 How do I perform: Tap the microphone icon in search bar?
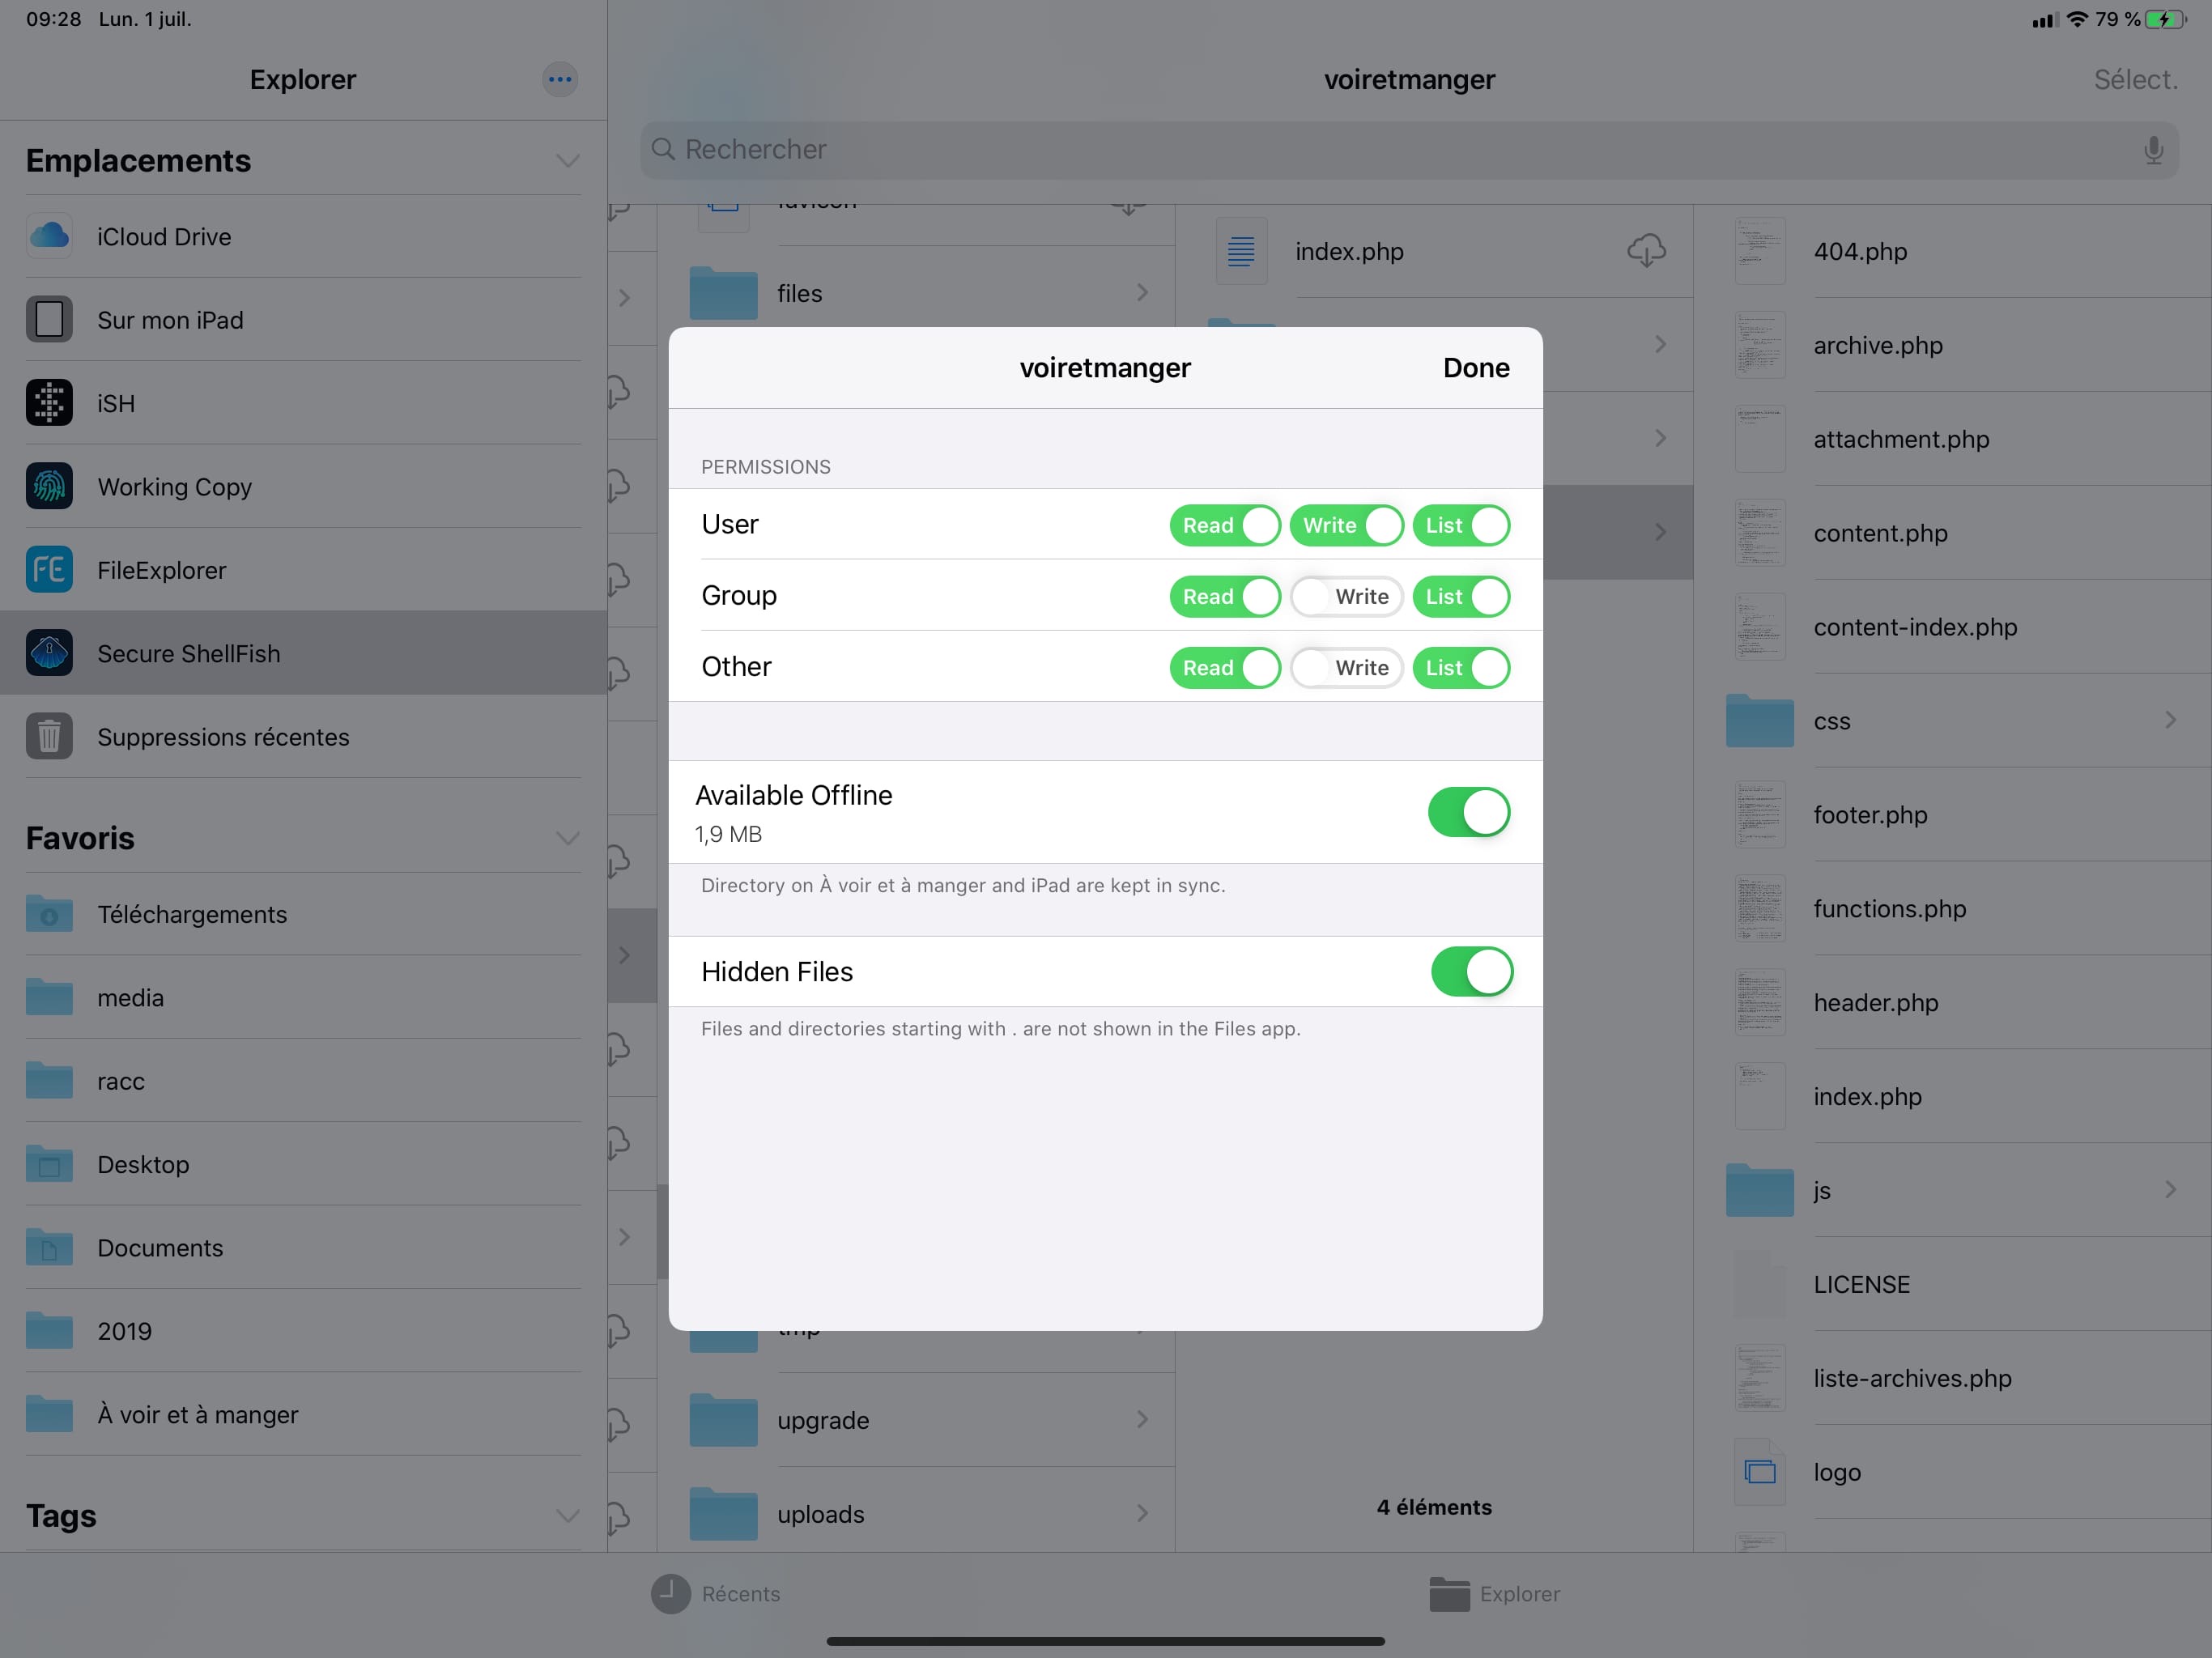click(2152, 150)
